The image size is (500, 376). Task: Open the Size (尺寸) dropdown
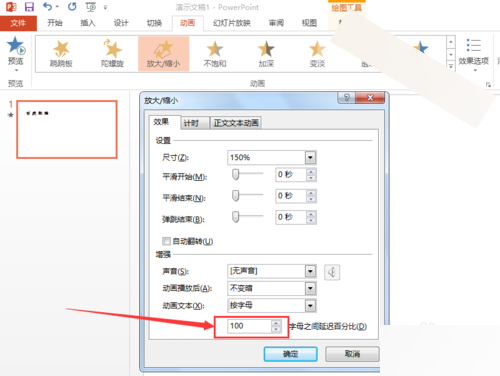310,157
